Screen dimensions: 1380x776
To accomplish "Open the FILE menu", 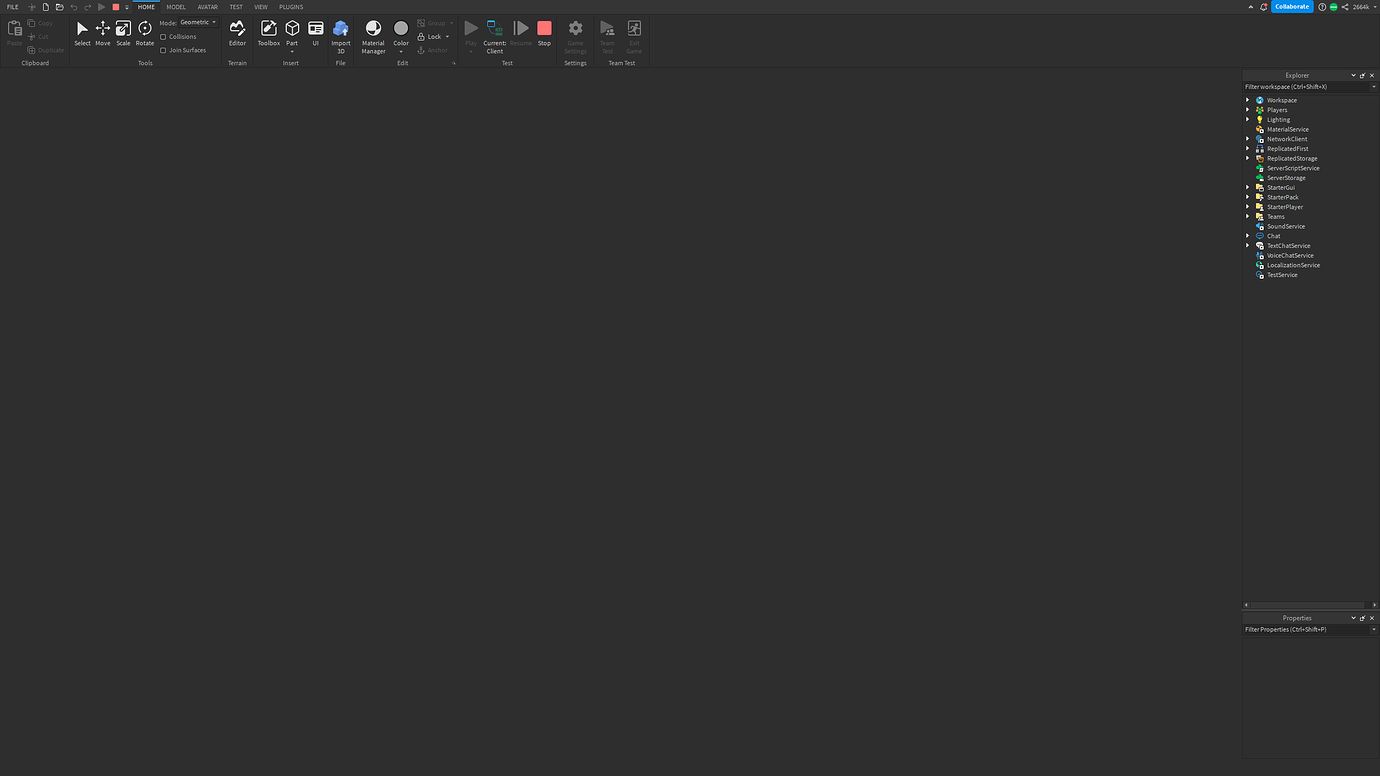I will point(11,6).
